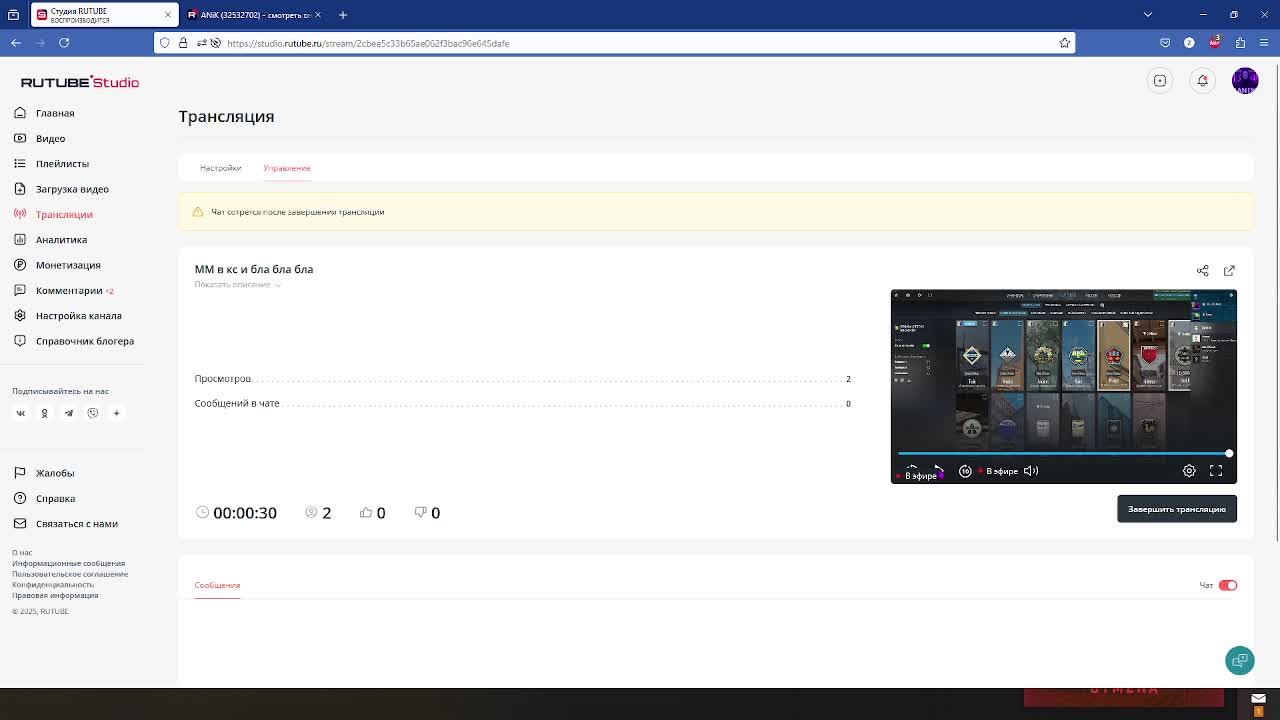
Task: List all tabs dropdown arrow
Action: (x=1148, y=15)
